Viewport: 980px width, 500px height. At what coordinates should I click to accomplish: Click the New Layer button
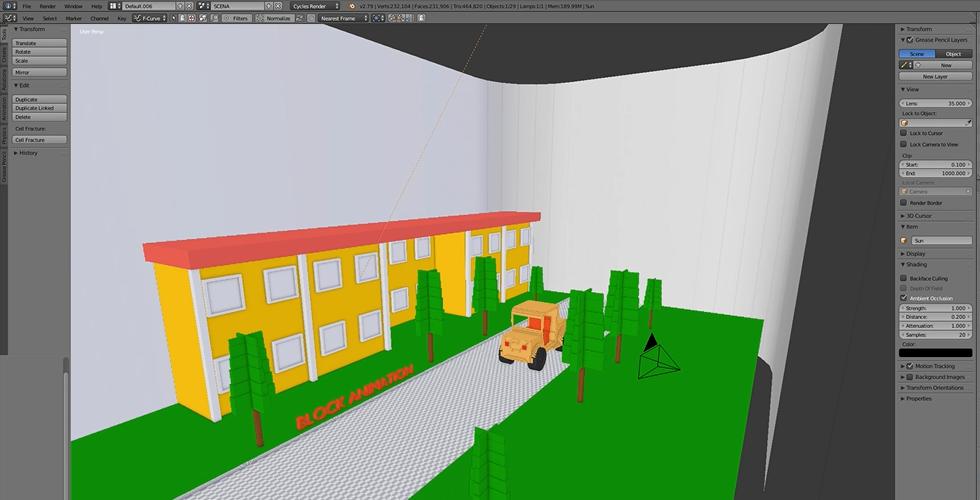(x=935, y=76)
